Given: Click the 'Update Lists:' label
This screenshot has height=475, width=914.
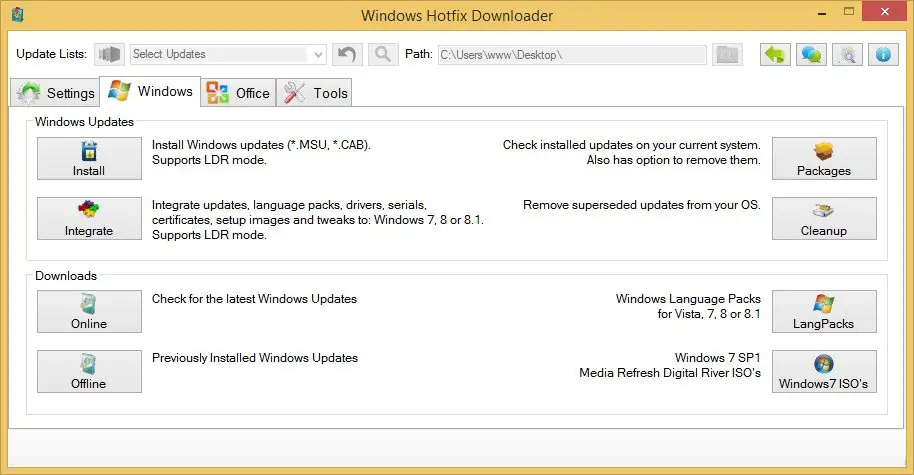Looking at the screenshot, I should 51,54.
